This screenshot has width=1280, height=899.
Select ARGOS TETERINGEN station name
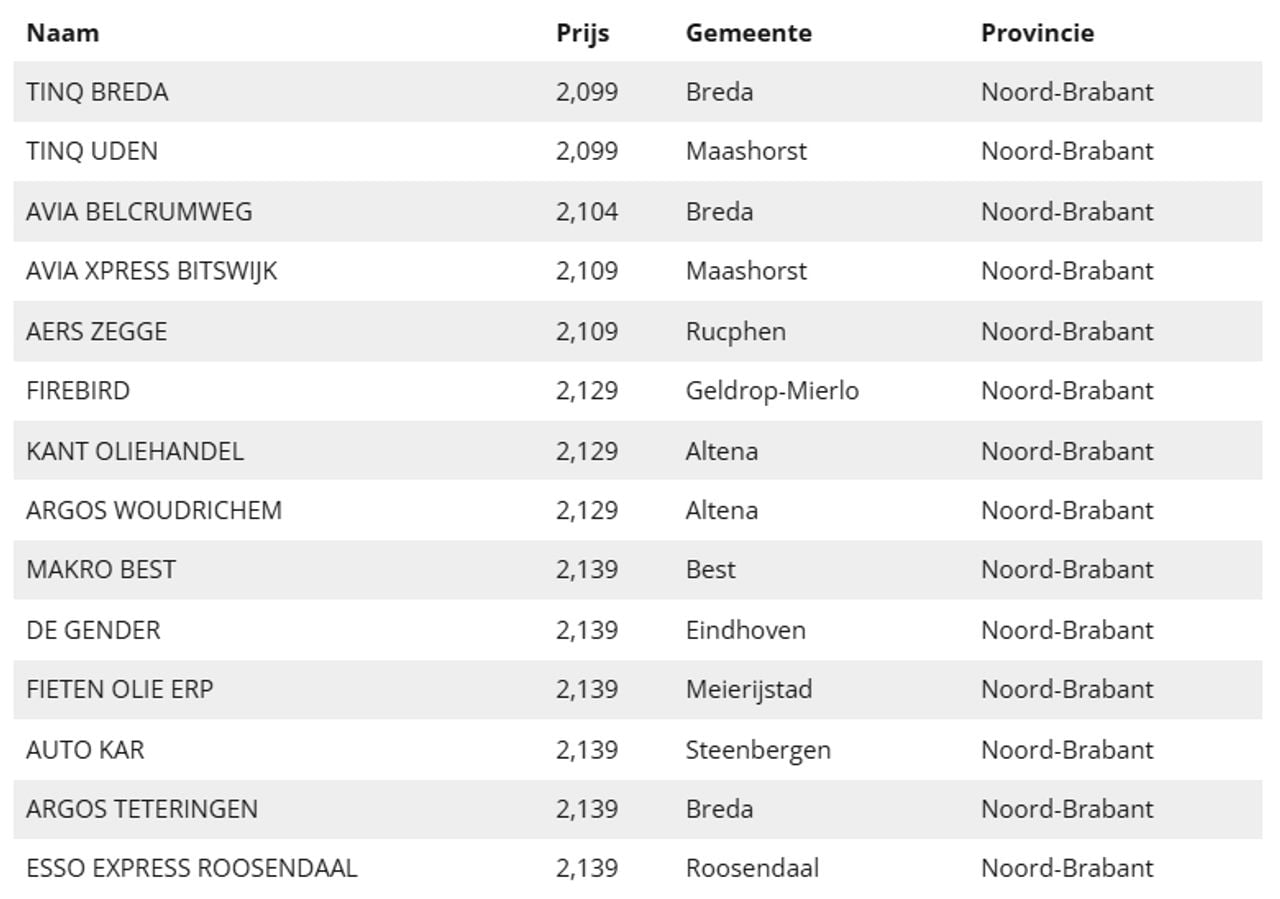(x=142, y=809)
